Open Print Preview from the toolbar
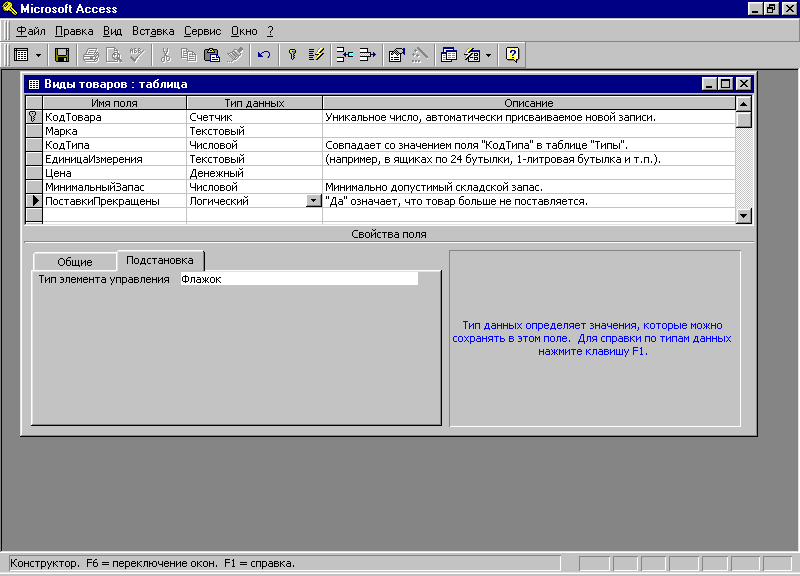The image size is (800, 576). (113, 55)
